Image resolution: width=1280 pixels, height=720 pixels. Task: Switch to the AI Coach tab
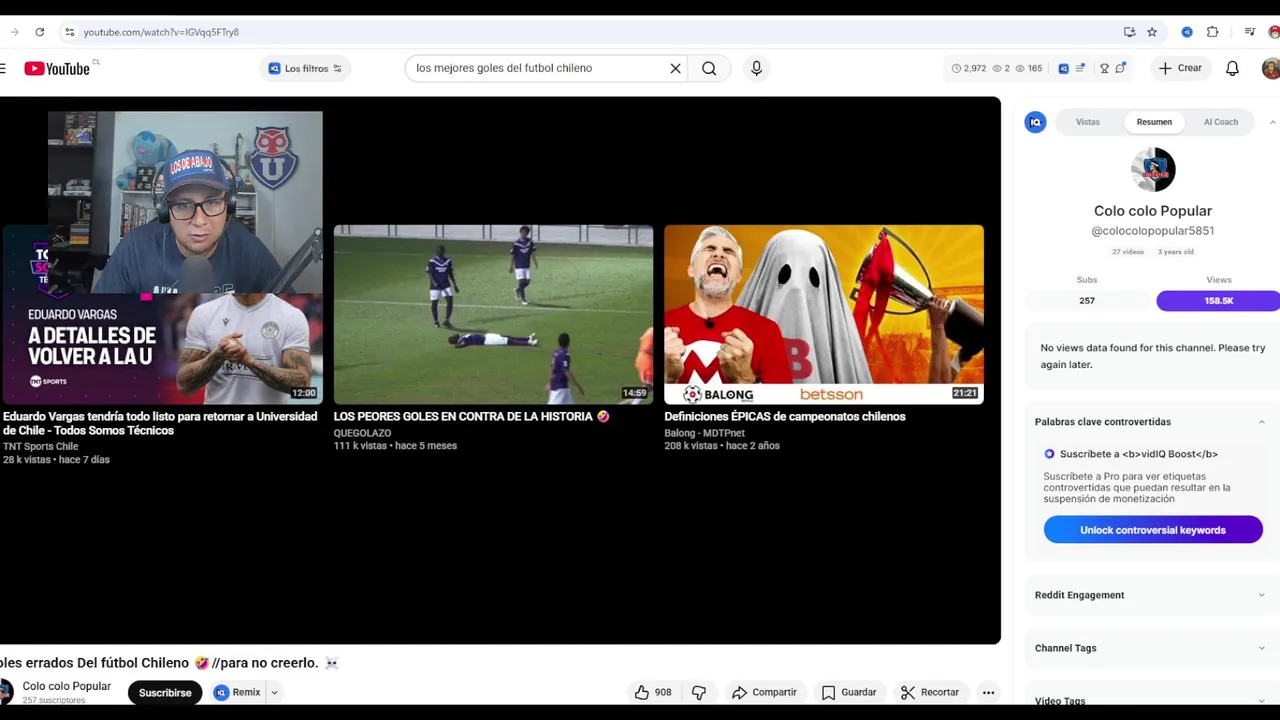(1221, 122)
